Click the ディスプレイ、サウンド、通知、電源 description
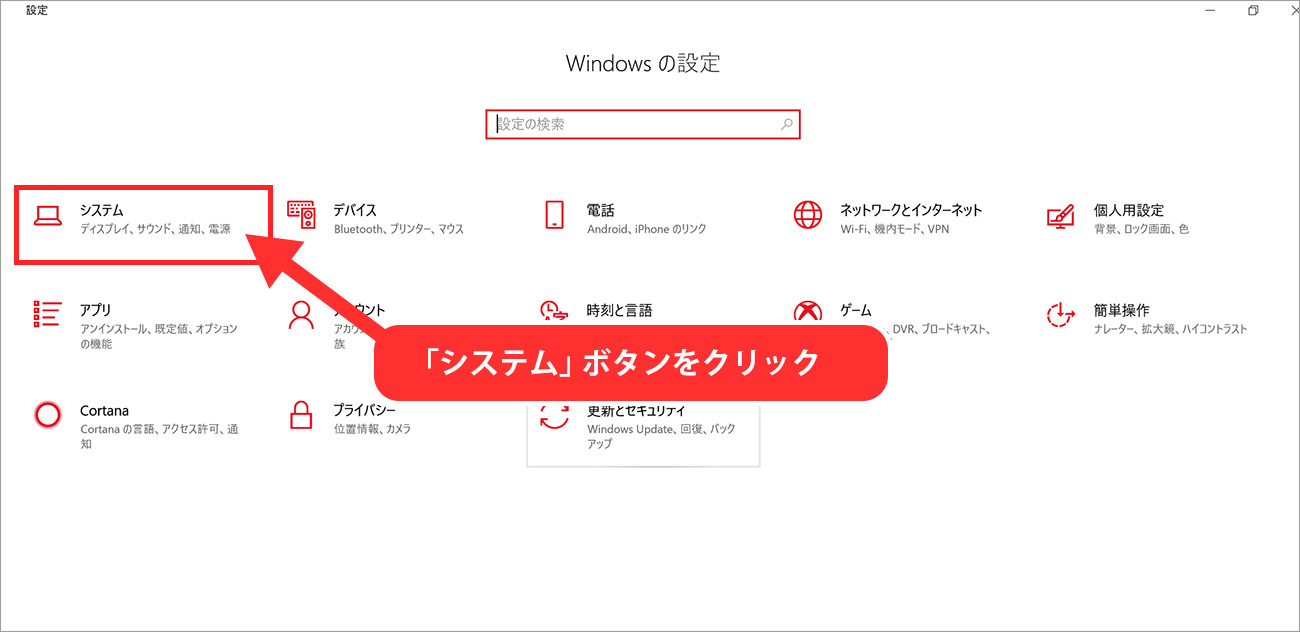The height and width of the screenshot is (632, 1300). tap(155, 229)
